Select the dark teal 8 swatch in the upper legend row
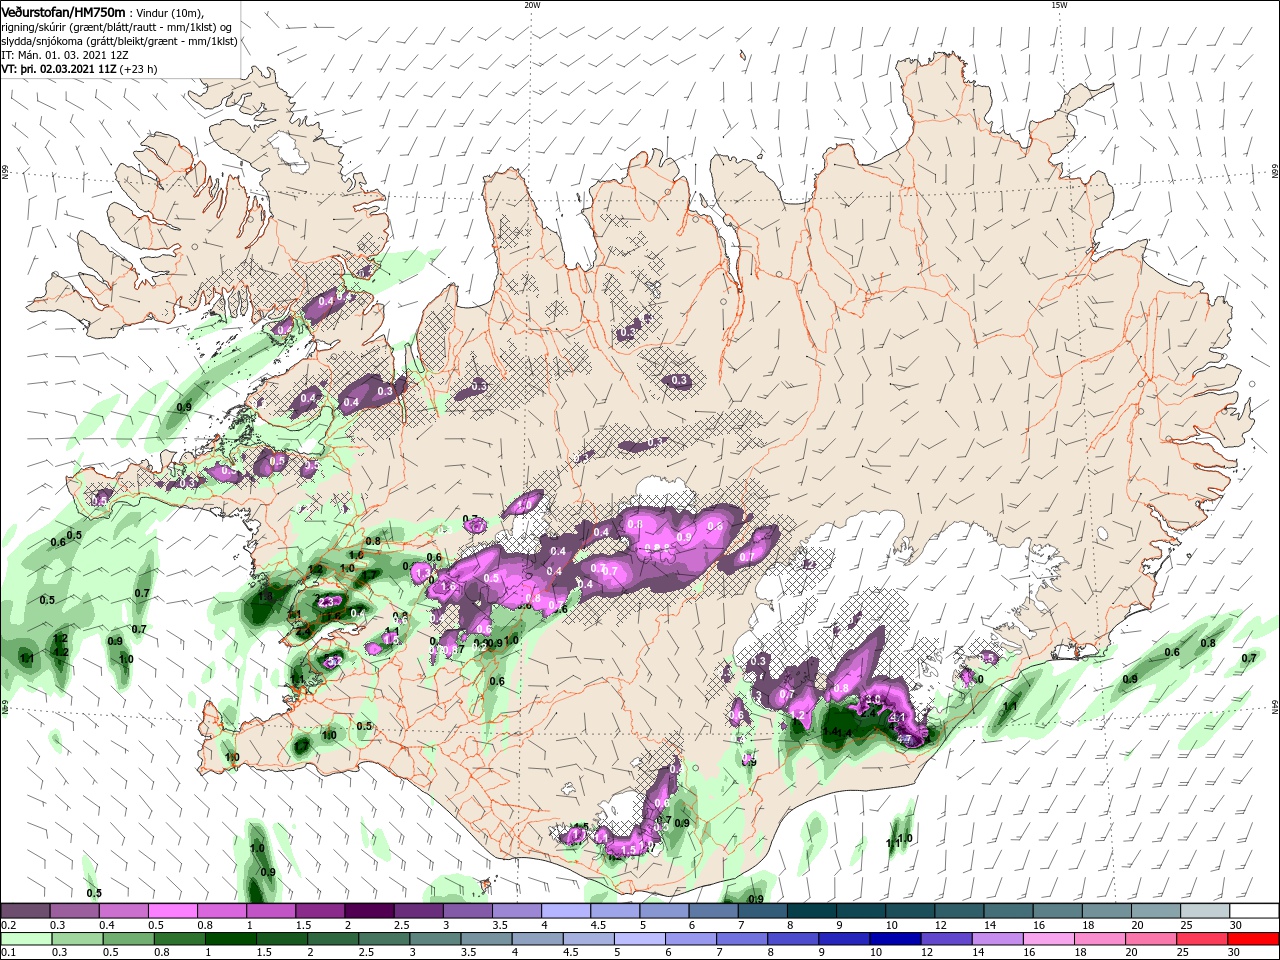Image resolution: width=1280 pixels, height=960 pixels. click(811, 911)
